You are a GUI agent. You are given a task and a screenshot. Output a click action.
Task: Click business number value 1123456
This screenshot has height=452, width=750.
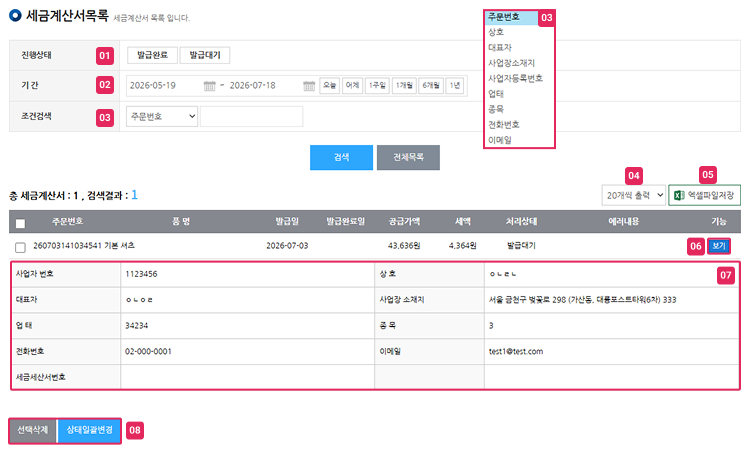tap(141, 274)
